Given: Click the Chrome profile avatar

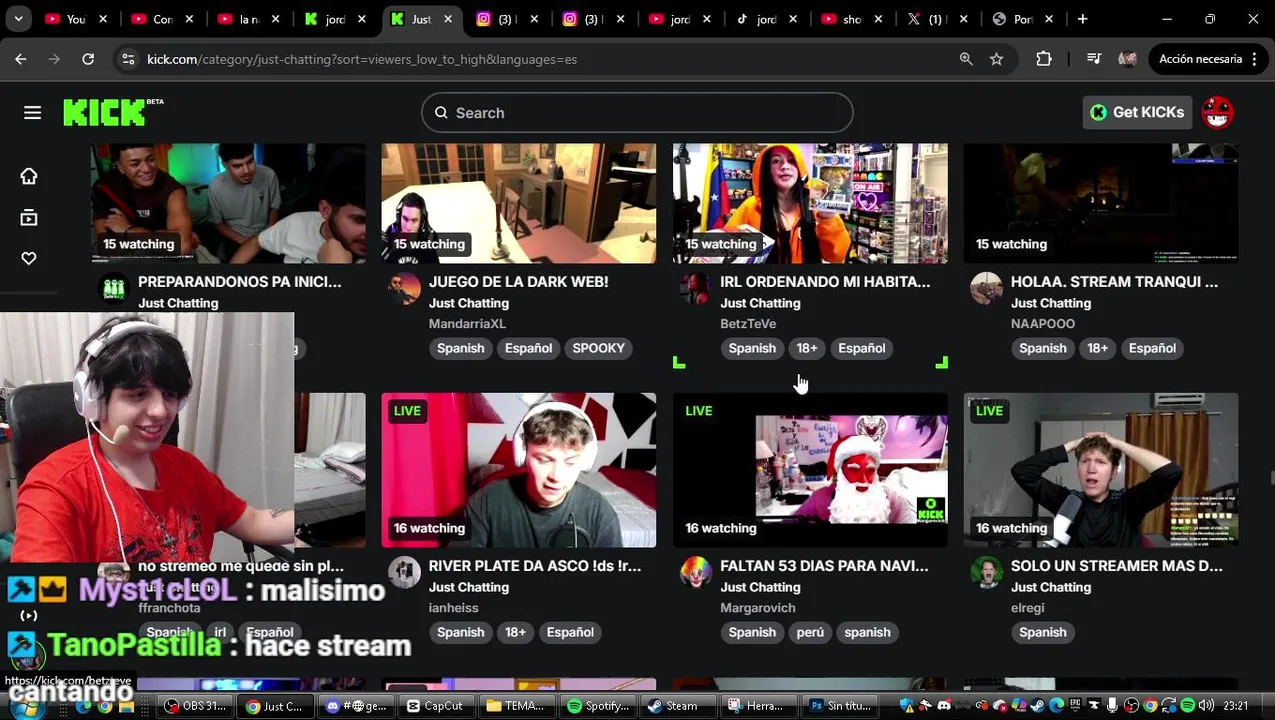Looking at the screenshot, I should (1127, 59).
